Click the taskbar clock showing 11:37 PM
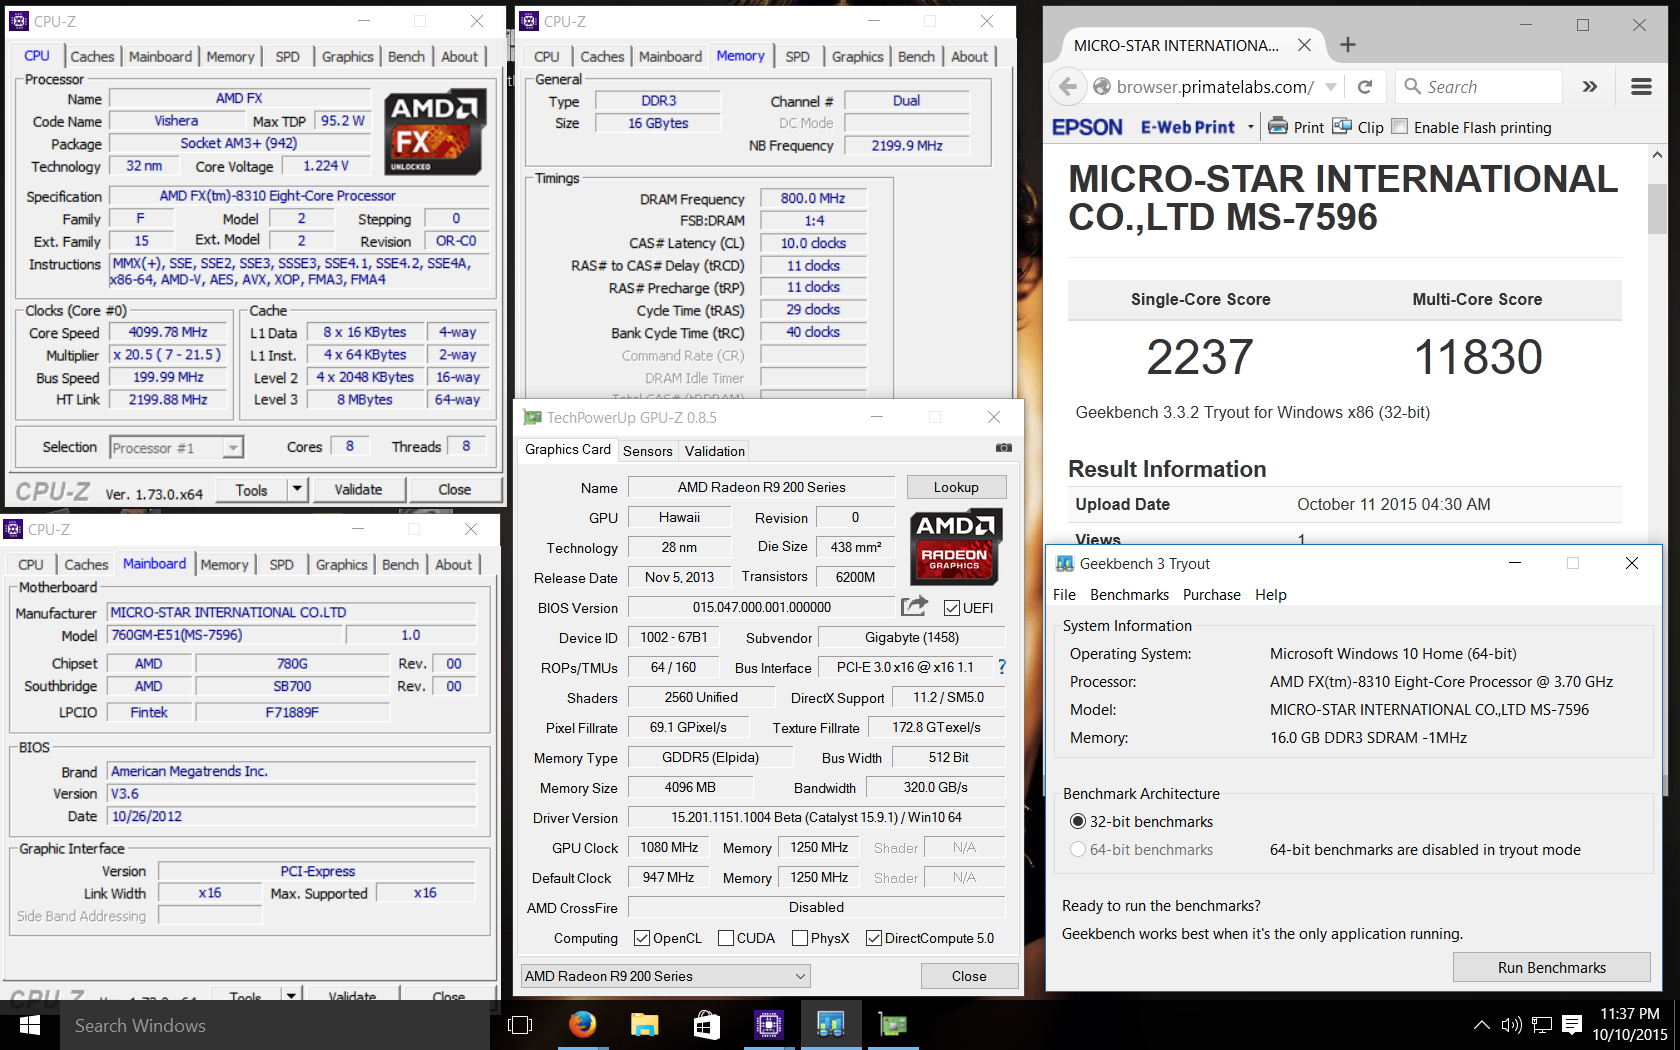1680x1050 pixels. coord(1630,1024)
